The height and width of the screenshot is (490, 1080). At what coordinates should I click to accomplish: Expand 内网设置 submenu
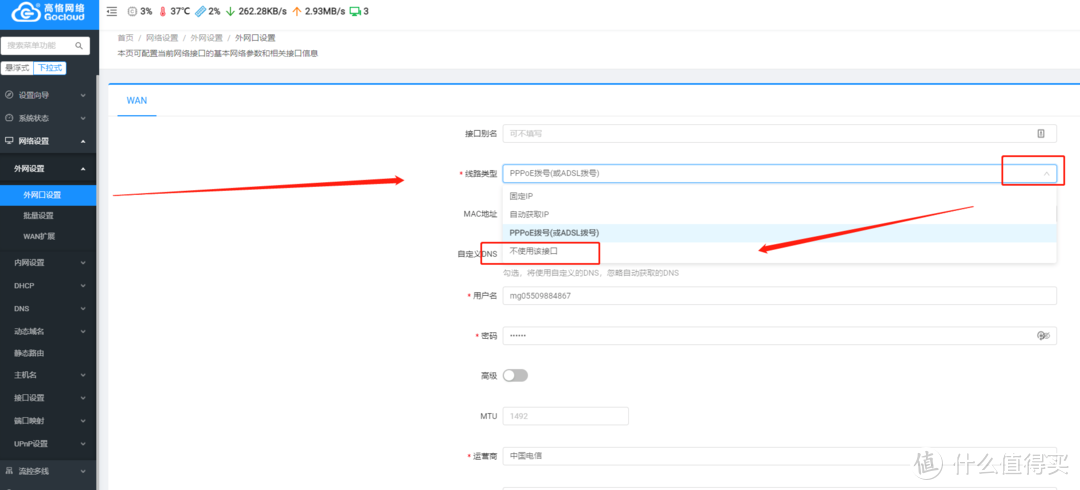[49, 263]
